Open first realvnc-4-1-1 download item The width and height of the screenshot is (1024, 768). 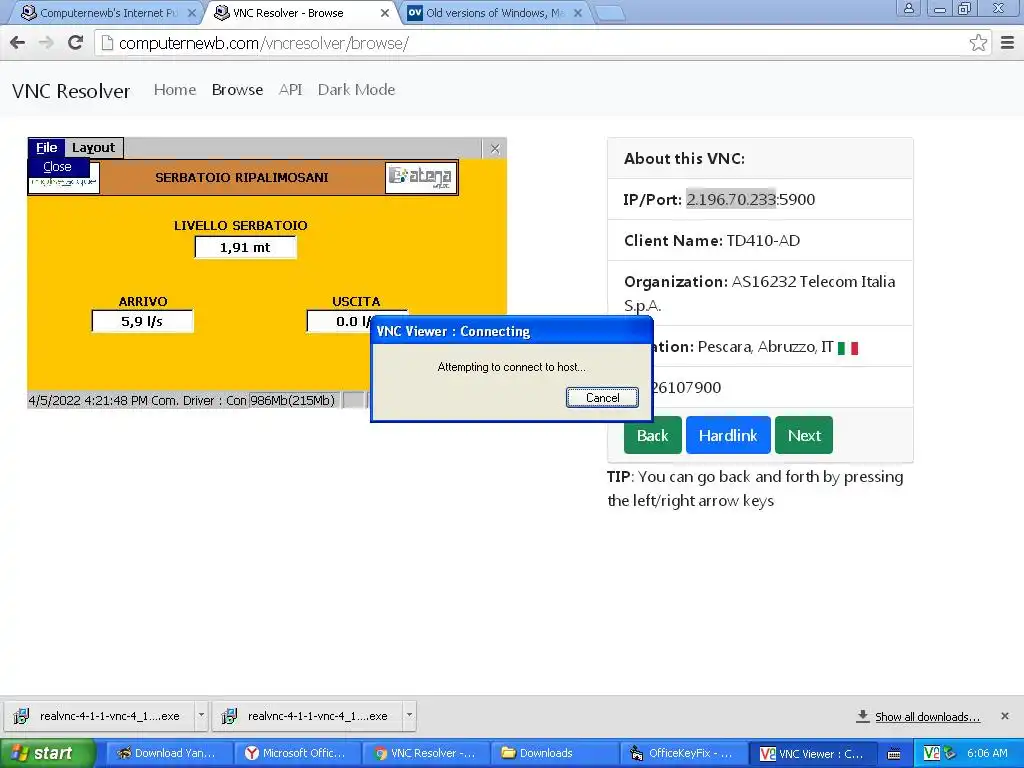[99, 716]
